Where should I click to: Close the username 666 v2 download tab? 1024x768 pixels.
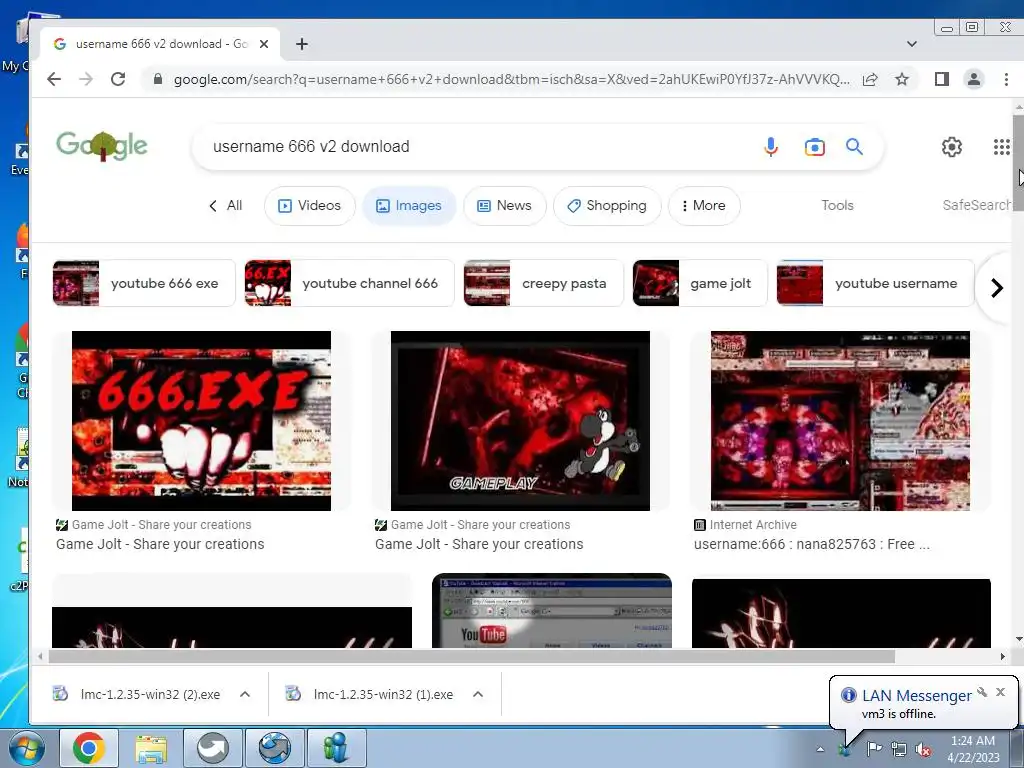point(264,44)
